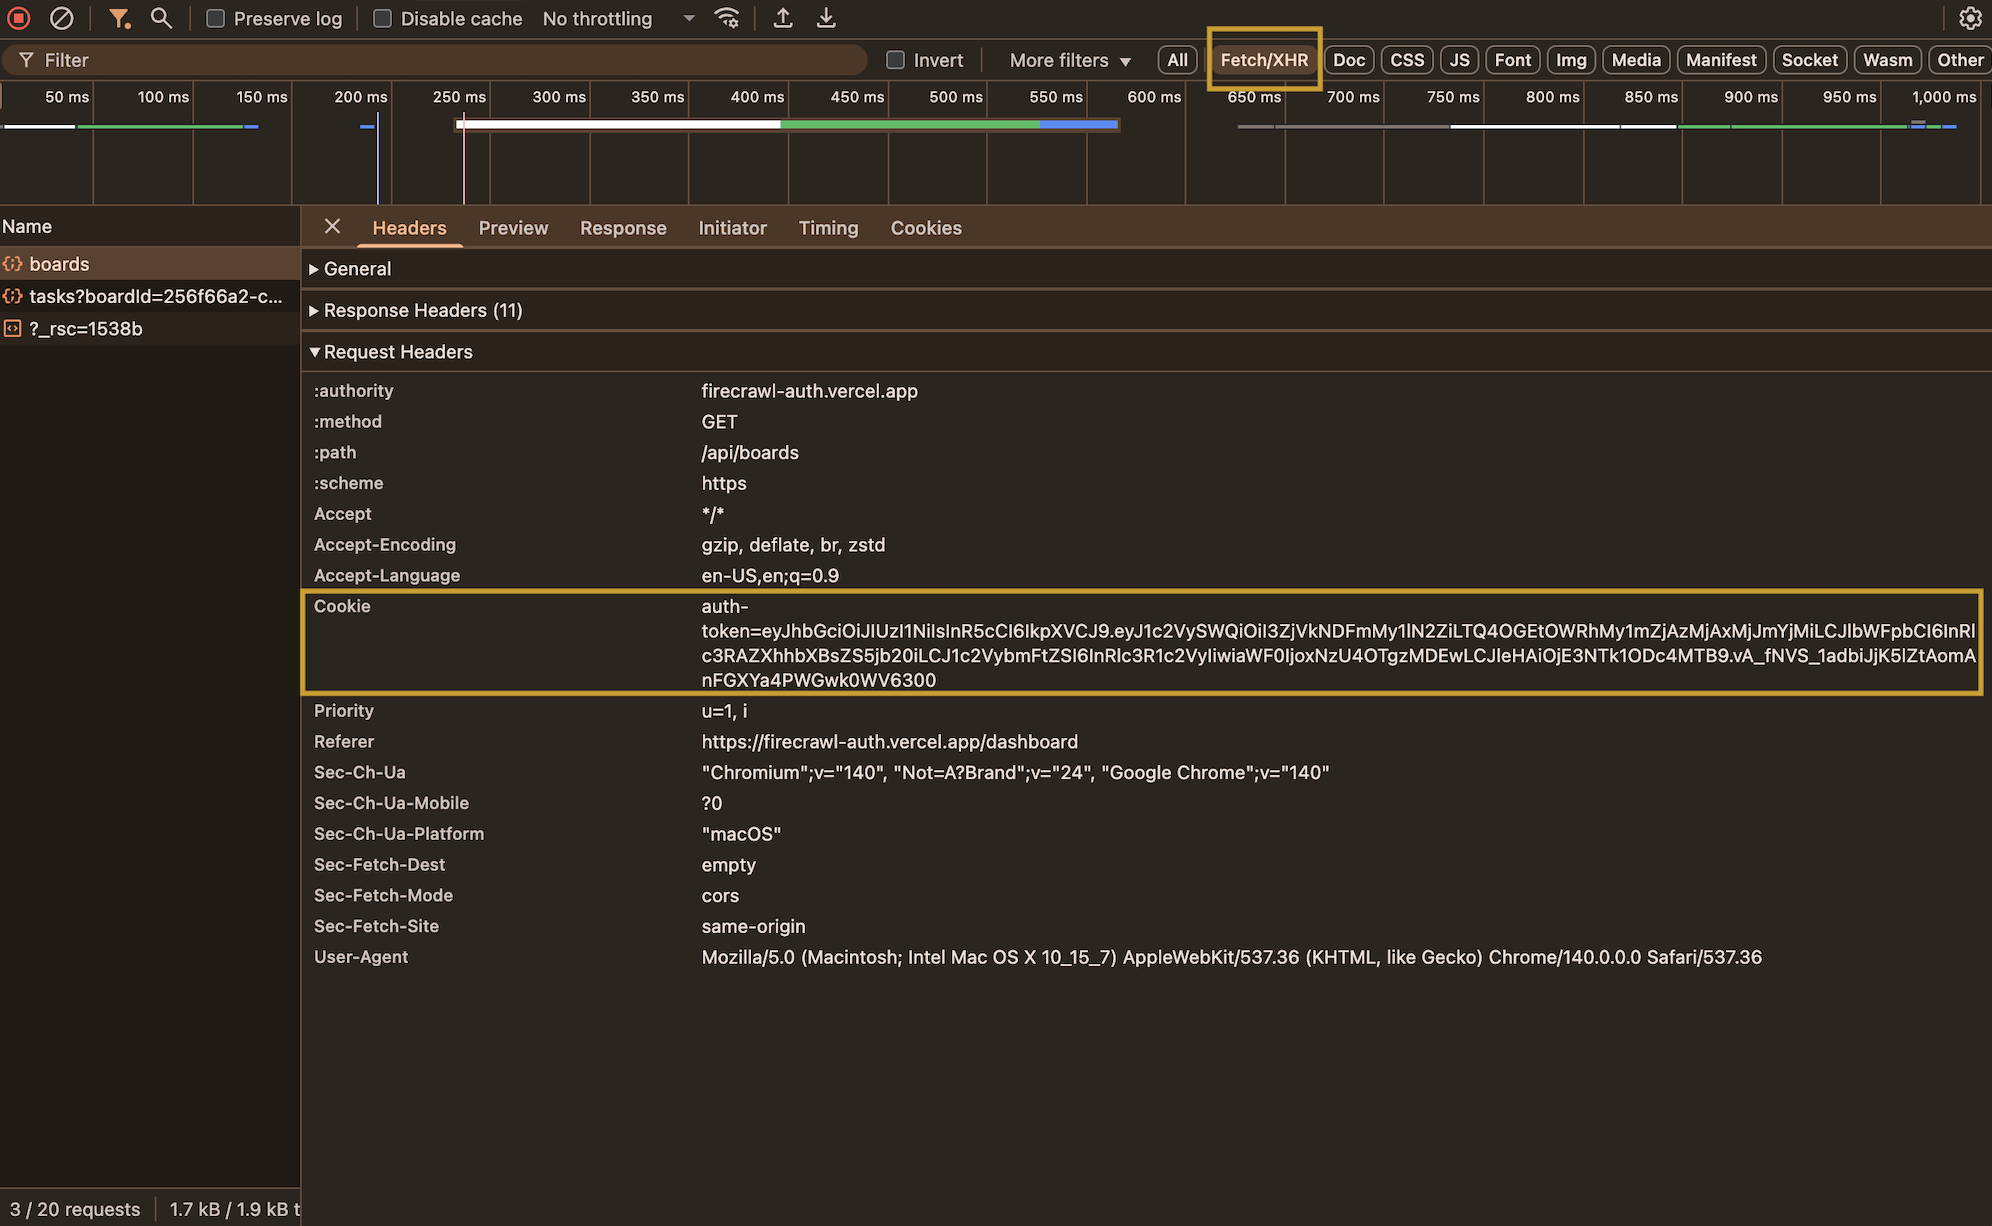Enable Disable cache
Viewport: 1992px width, 1226px height.
pyautogui.click(x=382, y=18)
